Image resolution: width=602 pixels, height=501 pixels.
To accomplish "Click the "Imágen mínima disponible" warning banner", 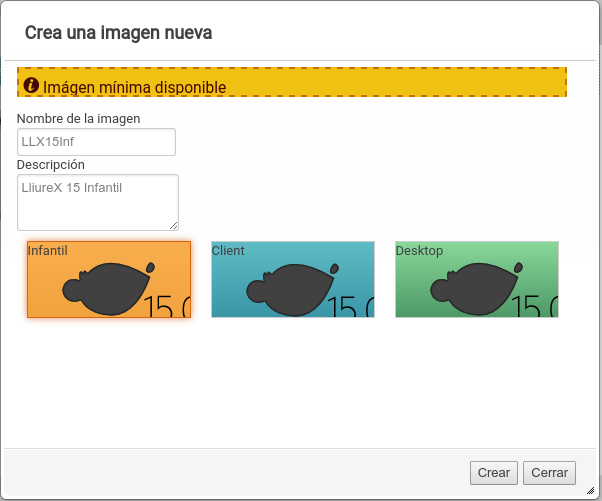I will pyautogui.click(x=292, y=83).
